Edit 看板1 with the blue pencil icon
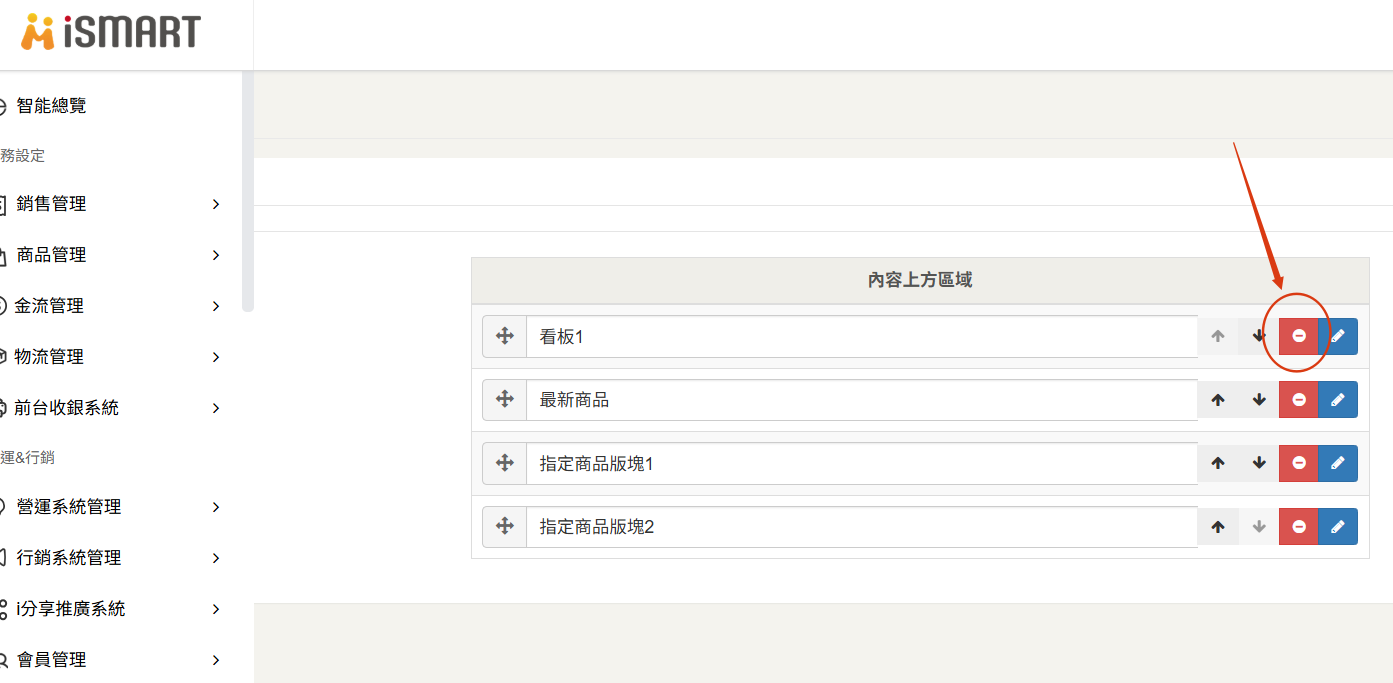 pos(1338,336)
